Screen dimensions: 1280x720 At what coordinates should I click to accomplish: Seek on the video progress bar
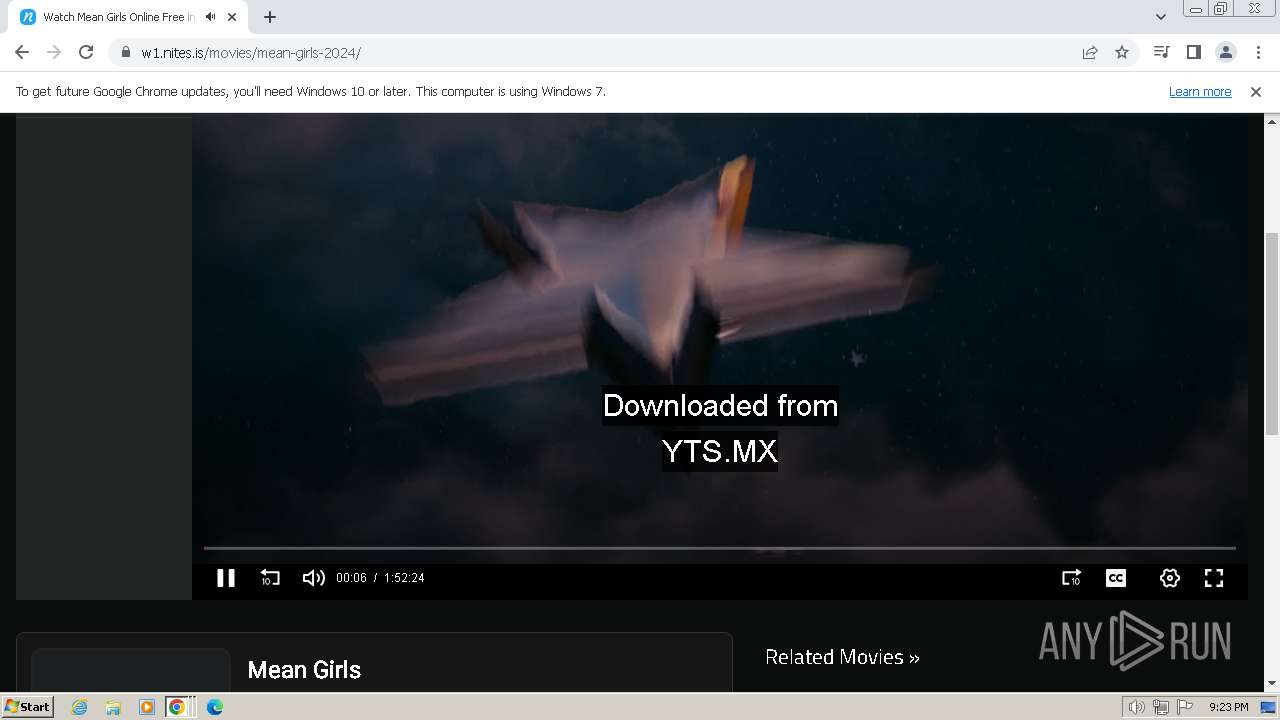click(720, 548)
